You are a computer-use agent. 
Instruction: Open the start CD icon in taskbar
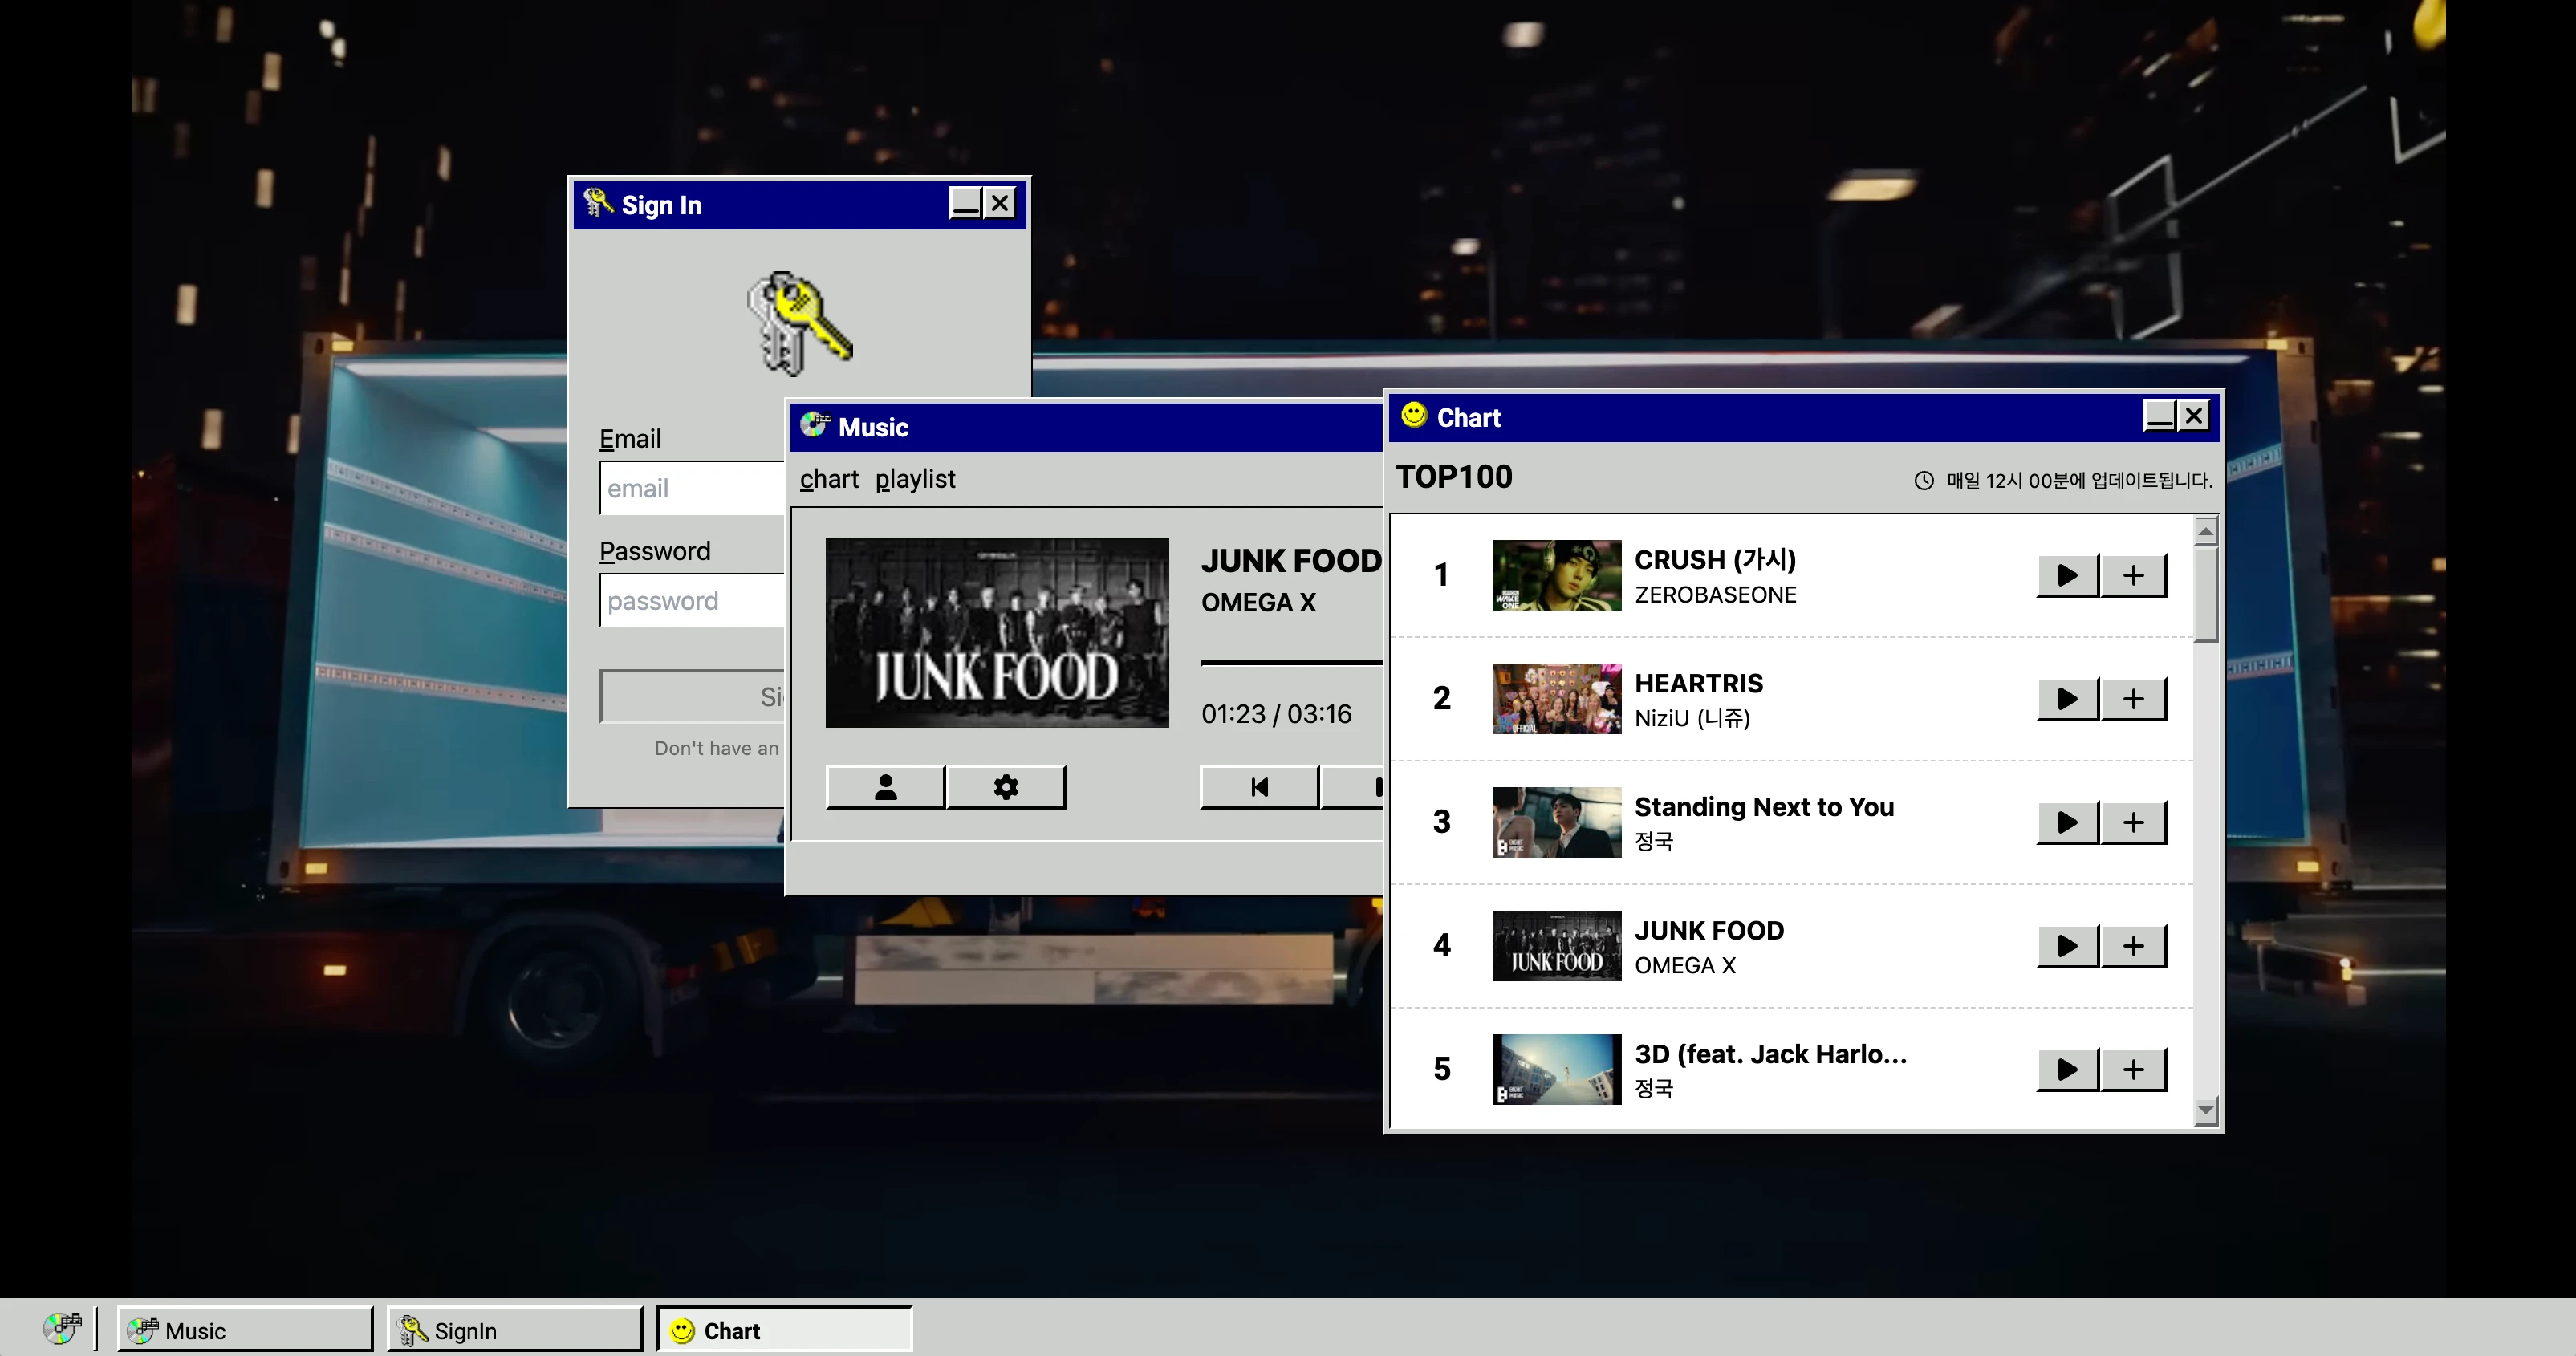62,1329
